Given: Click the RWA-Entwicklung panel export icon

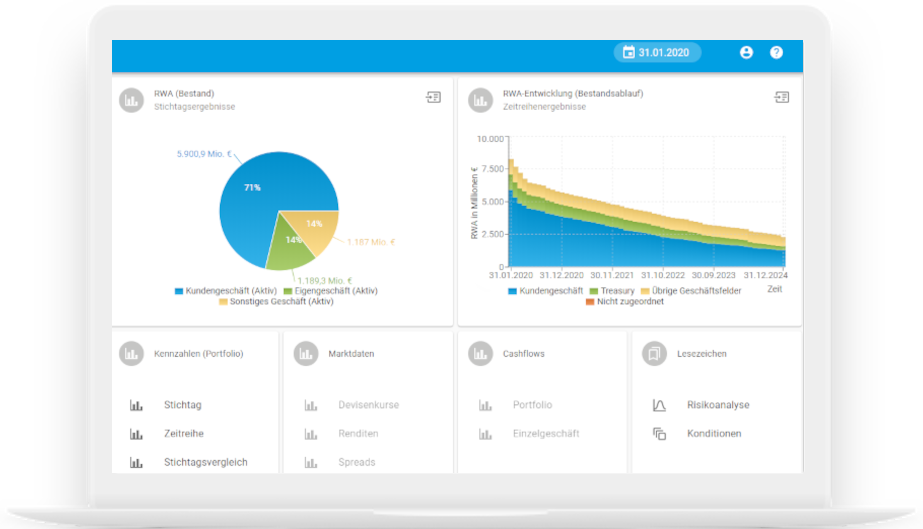Looking at the screenshot, I should coord(781,98).
